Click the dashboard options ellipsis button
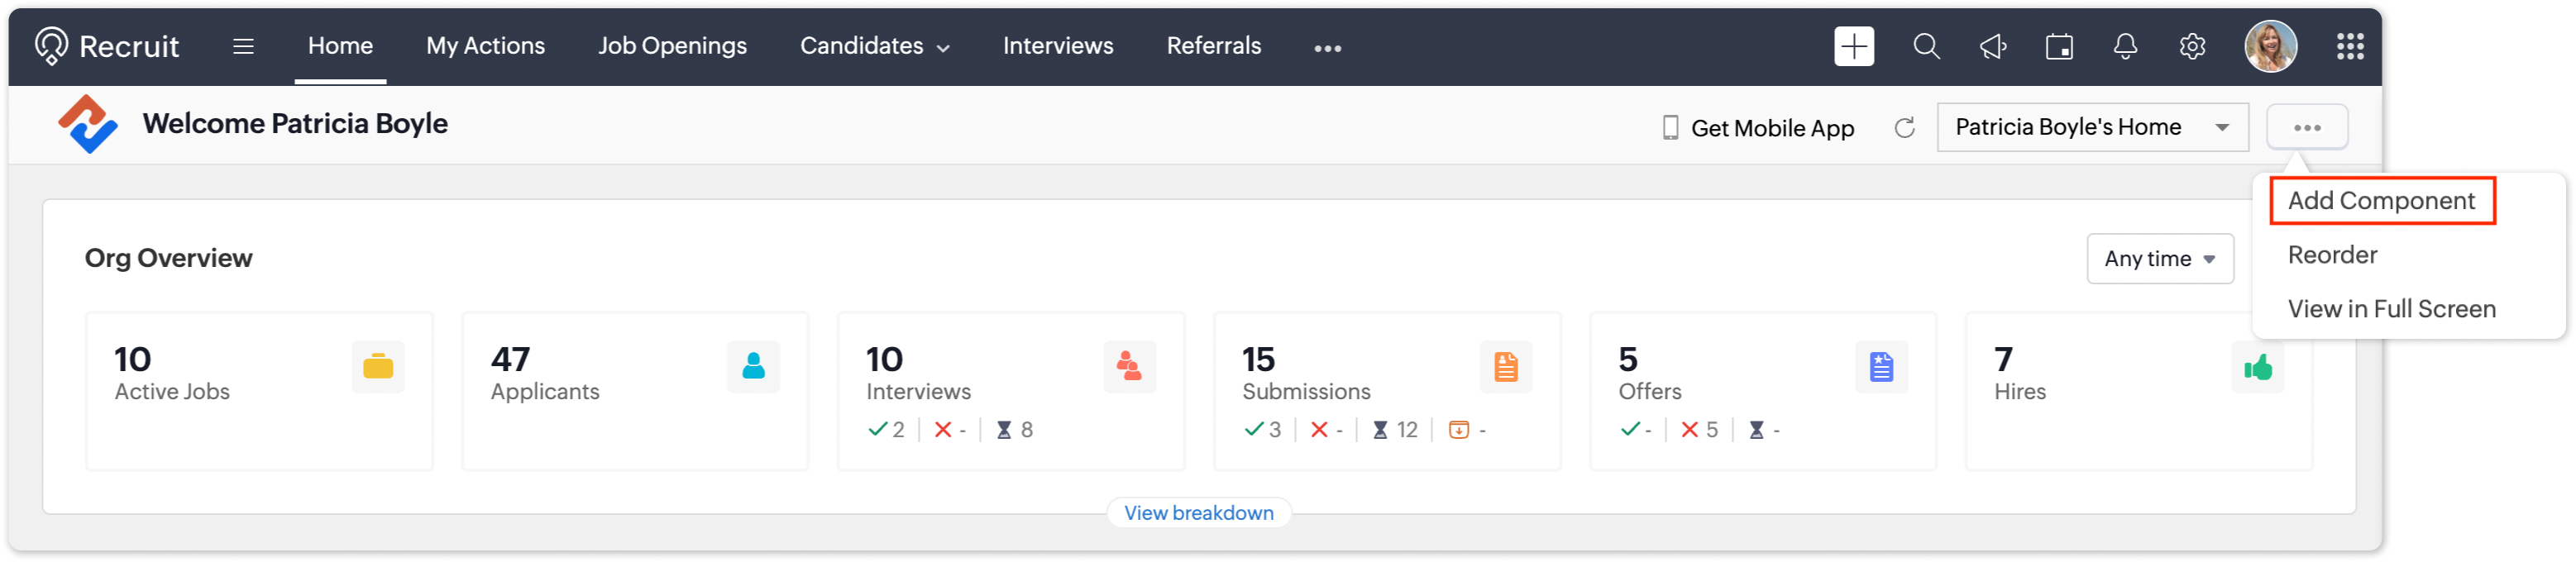Image resolution: width=2576 pixels, height=562 pixels. click(x=2307, y=127)
